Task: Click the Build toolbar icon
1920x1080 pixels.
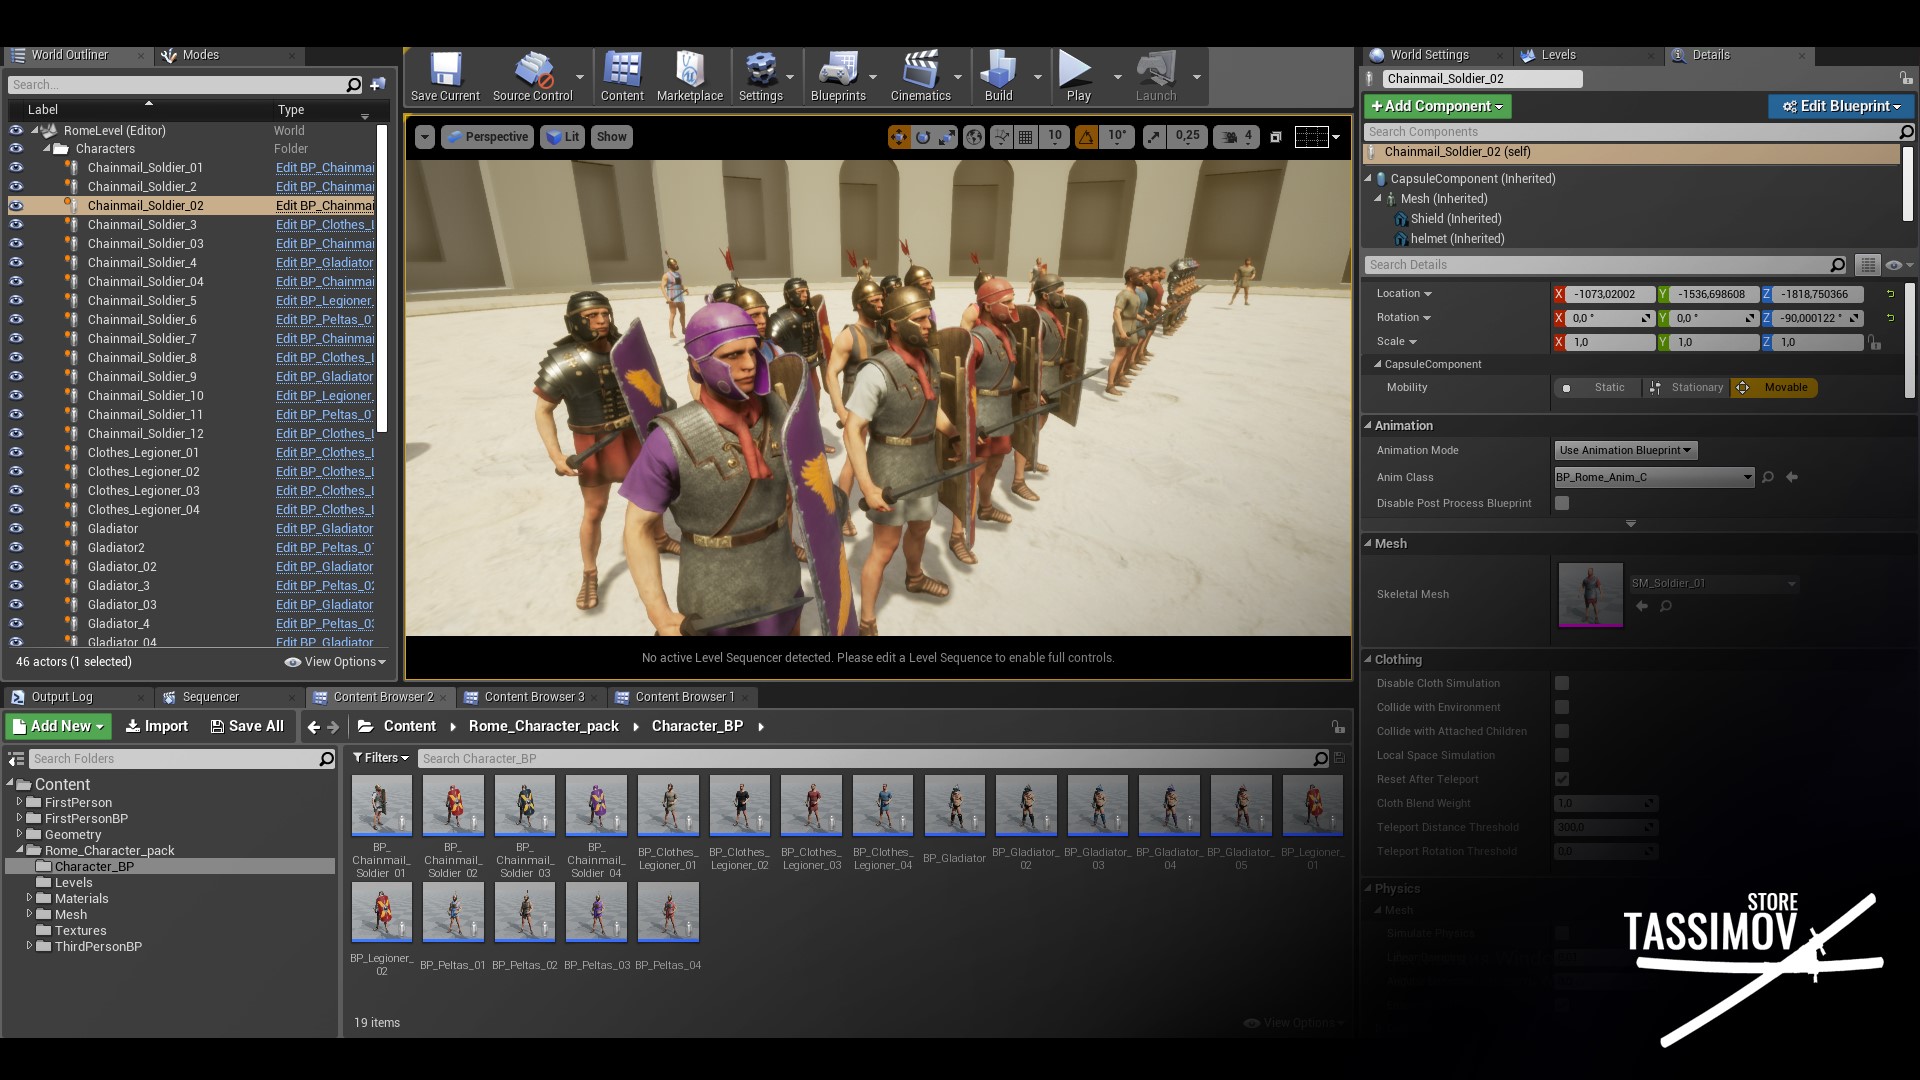Action: coord(998,76)
